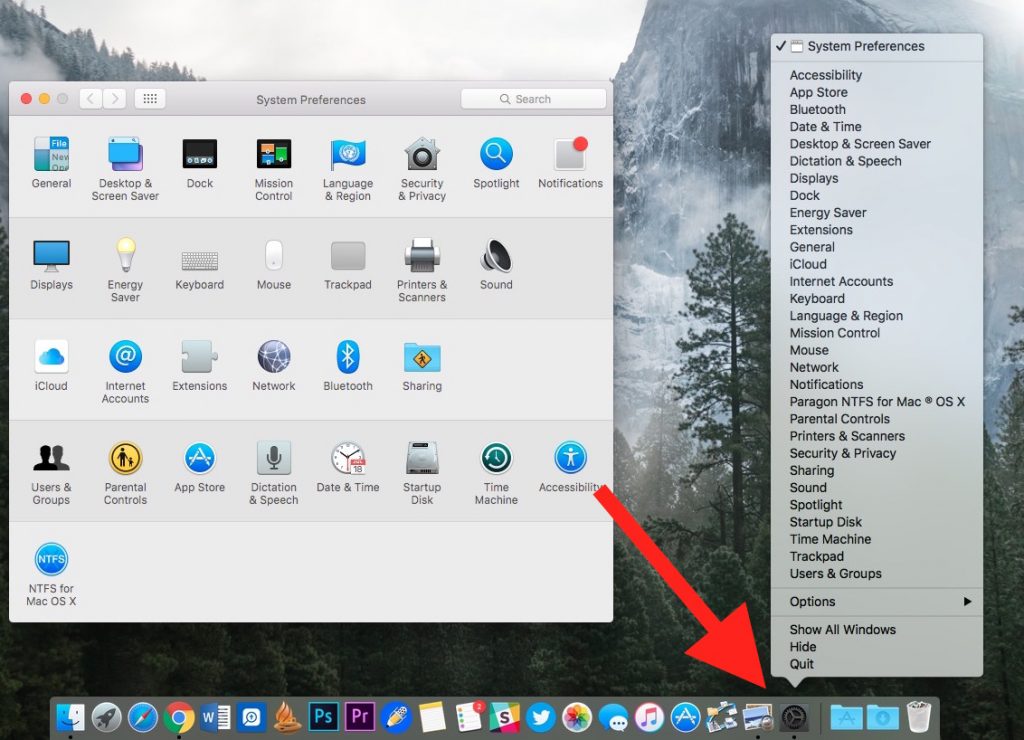Launch Microsoft Word from the Dock
1024x740 pixels.
point(215,718)
